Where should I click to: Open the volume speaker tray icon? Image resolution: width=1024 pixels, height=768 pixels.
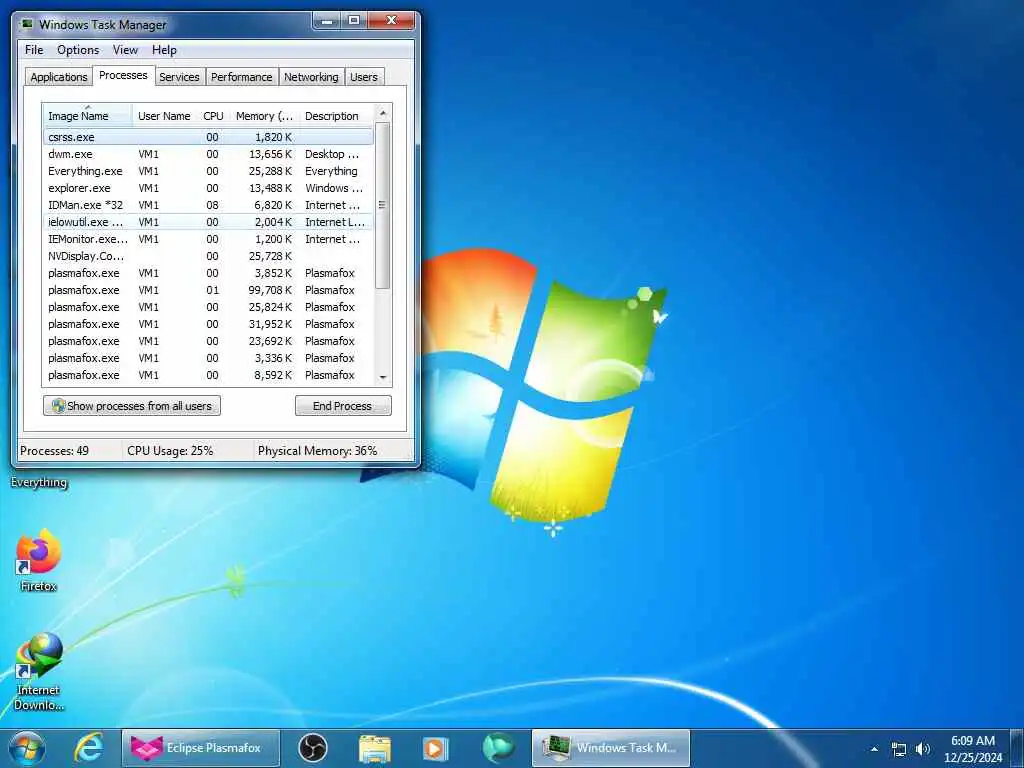(923, 749)
